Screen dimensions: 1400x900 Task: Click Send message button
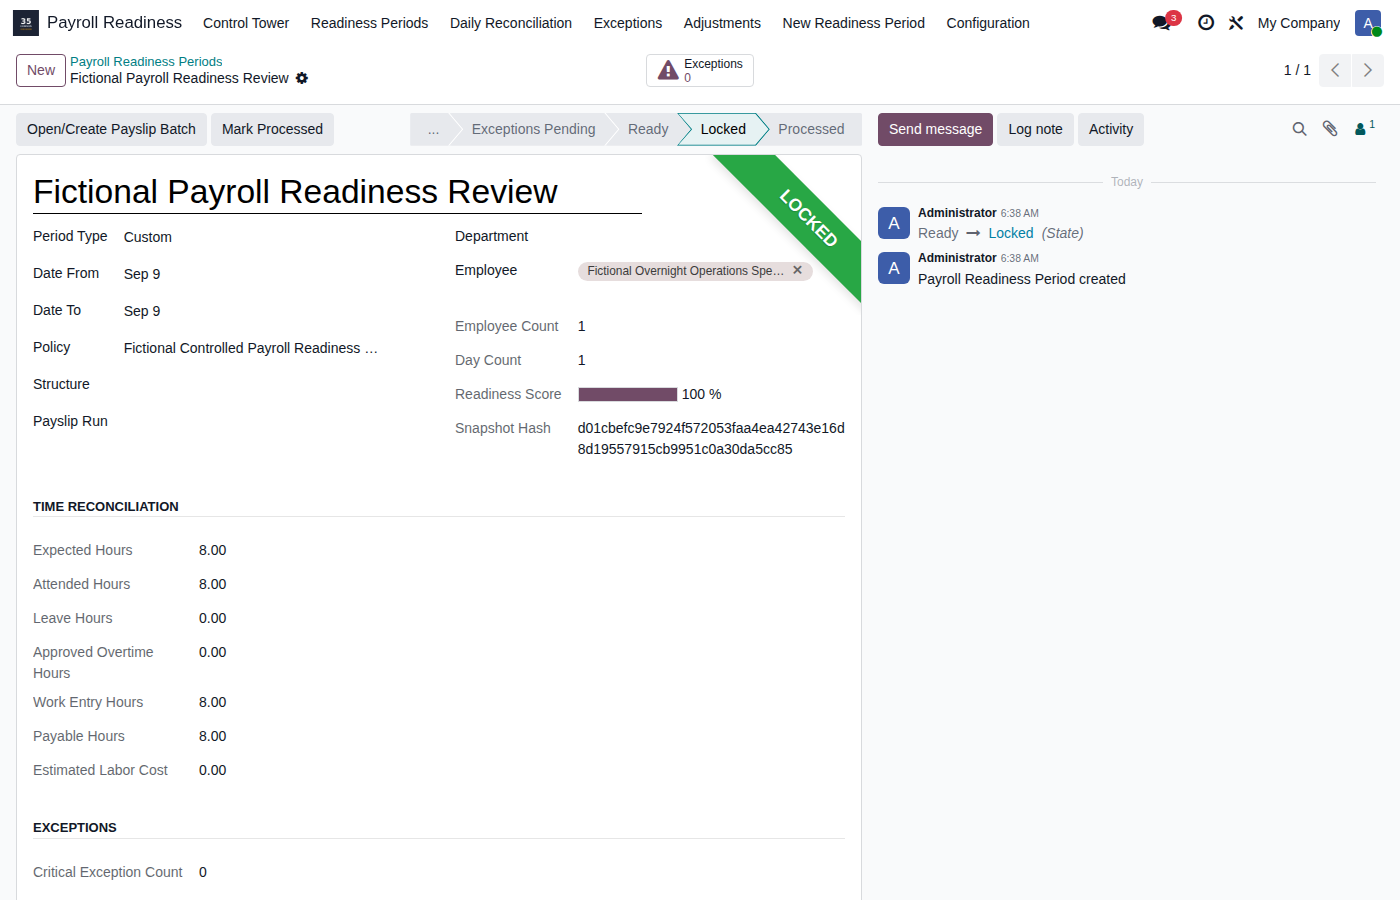click(935, 129)
